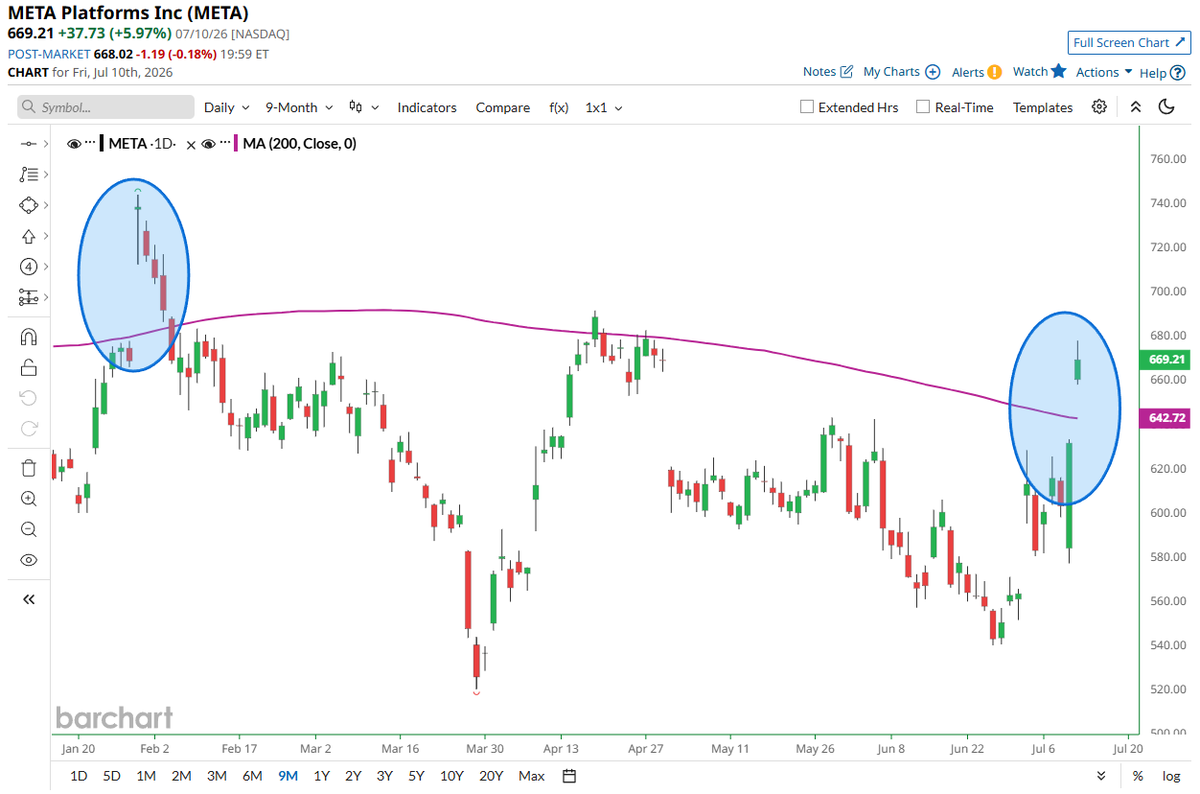1200x794 pixels.
Task: Select the 3M period tab
Action: tap(216, 776)
